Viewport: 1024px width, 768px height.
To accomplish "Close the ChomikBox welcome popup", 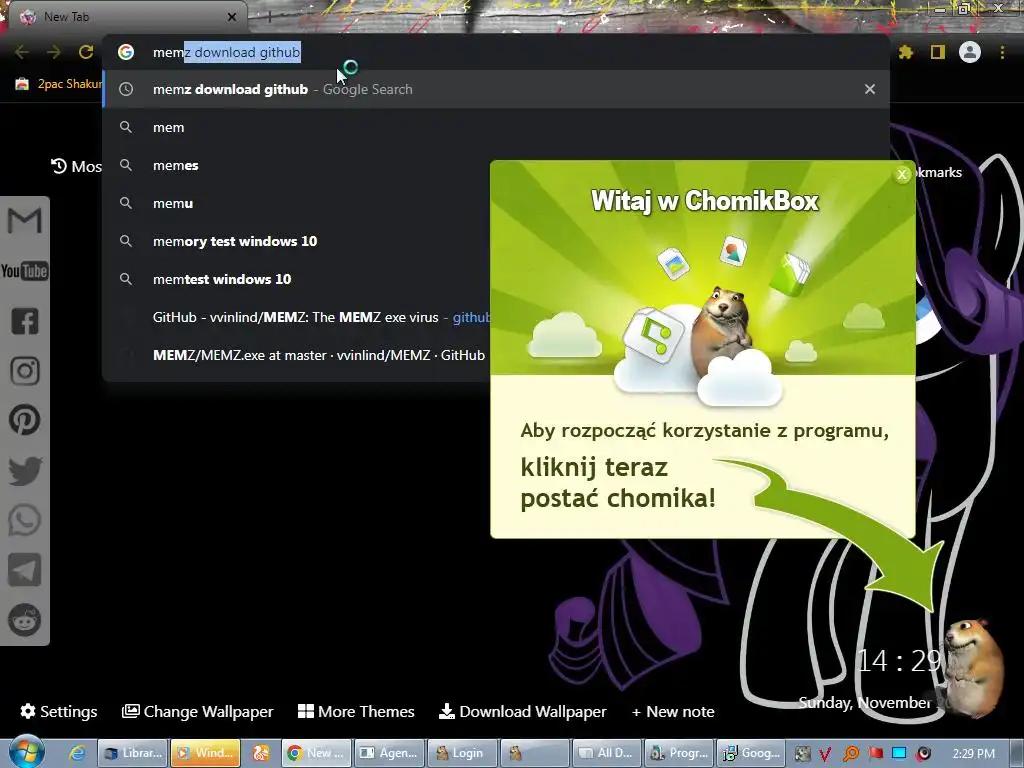I will pyautogui.click(x=902, y=174).
